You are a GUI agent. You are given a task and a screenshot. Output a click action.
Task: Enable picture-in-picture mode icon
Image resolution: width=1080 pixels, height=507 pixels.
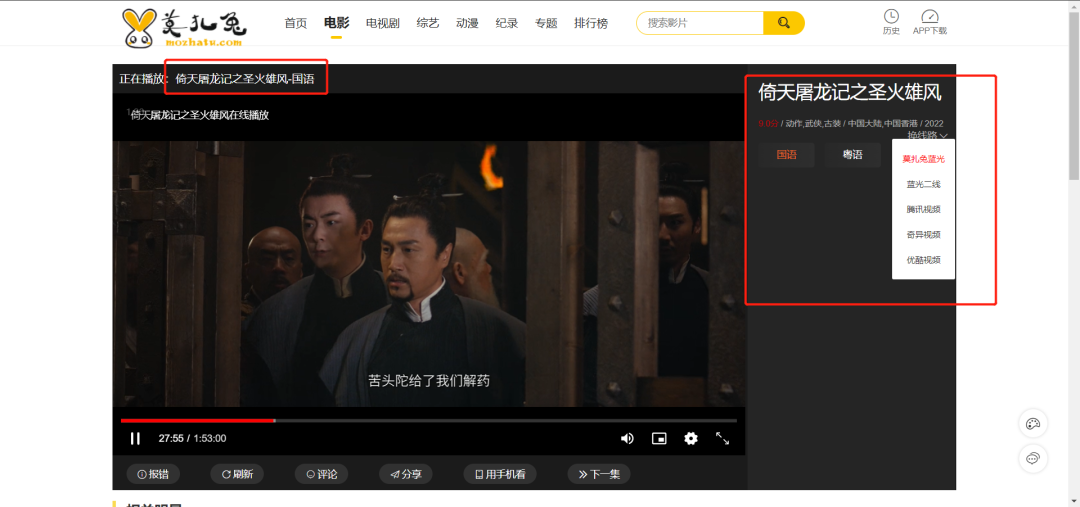coord(659,438)
